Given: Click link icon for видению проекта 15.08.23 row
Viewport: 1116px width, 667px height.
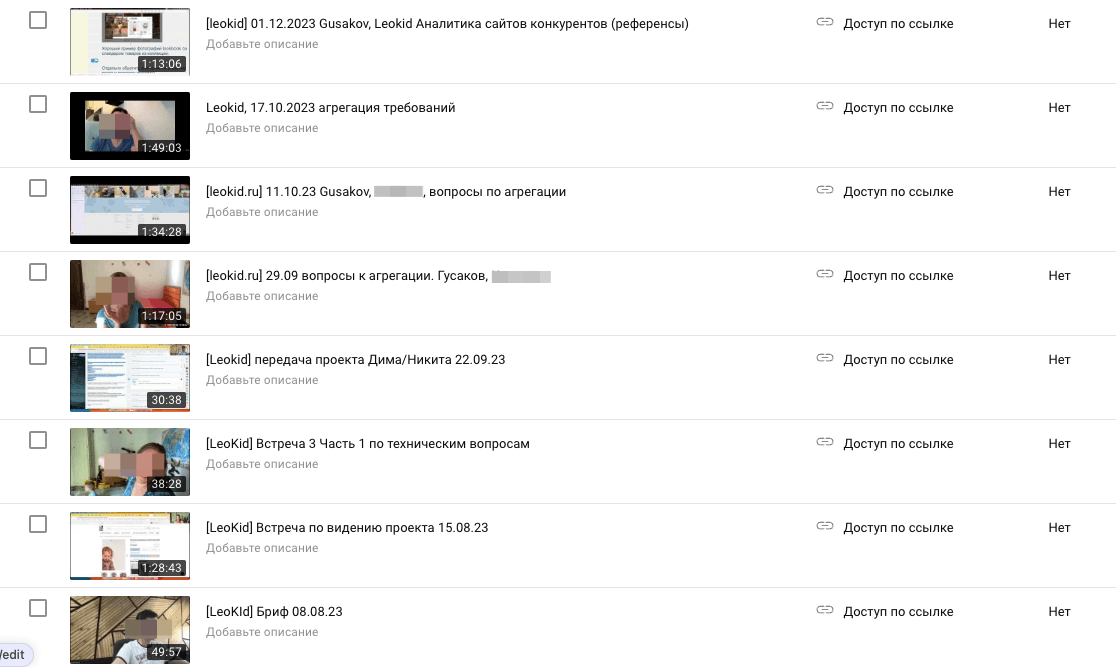Looking at the screenshot, I should [825, 527].
